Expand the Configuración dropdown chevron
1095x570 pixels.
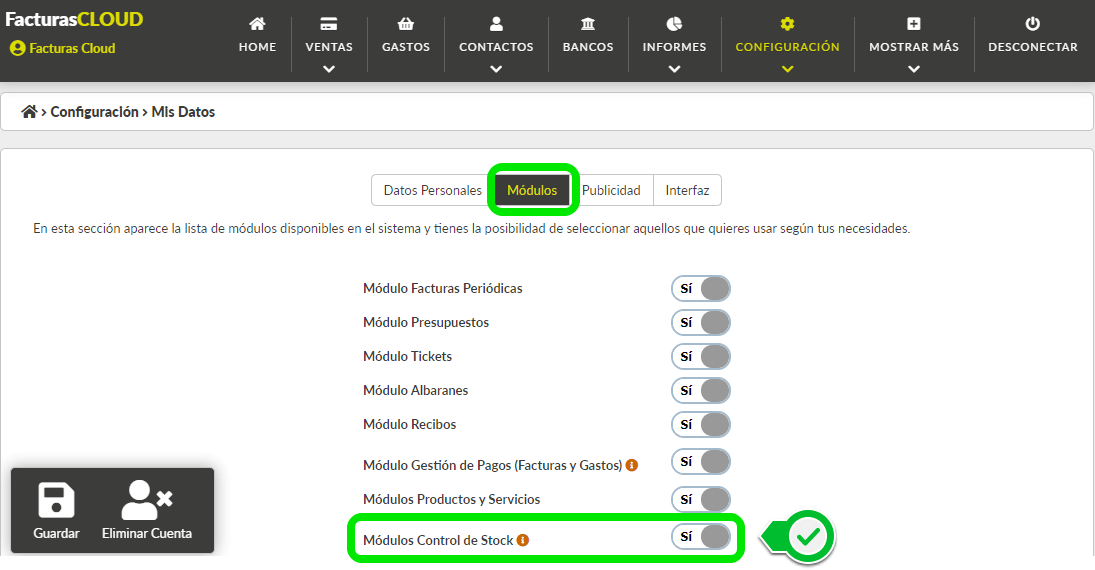(x=787, y=69)
